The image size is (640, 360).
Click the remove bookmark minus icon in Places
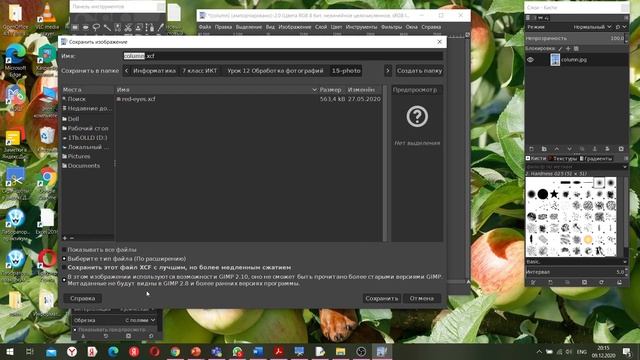72,238
